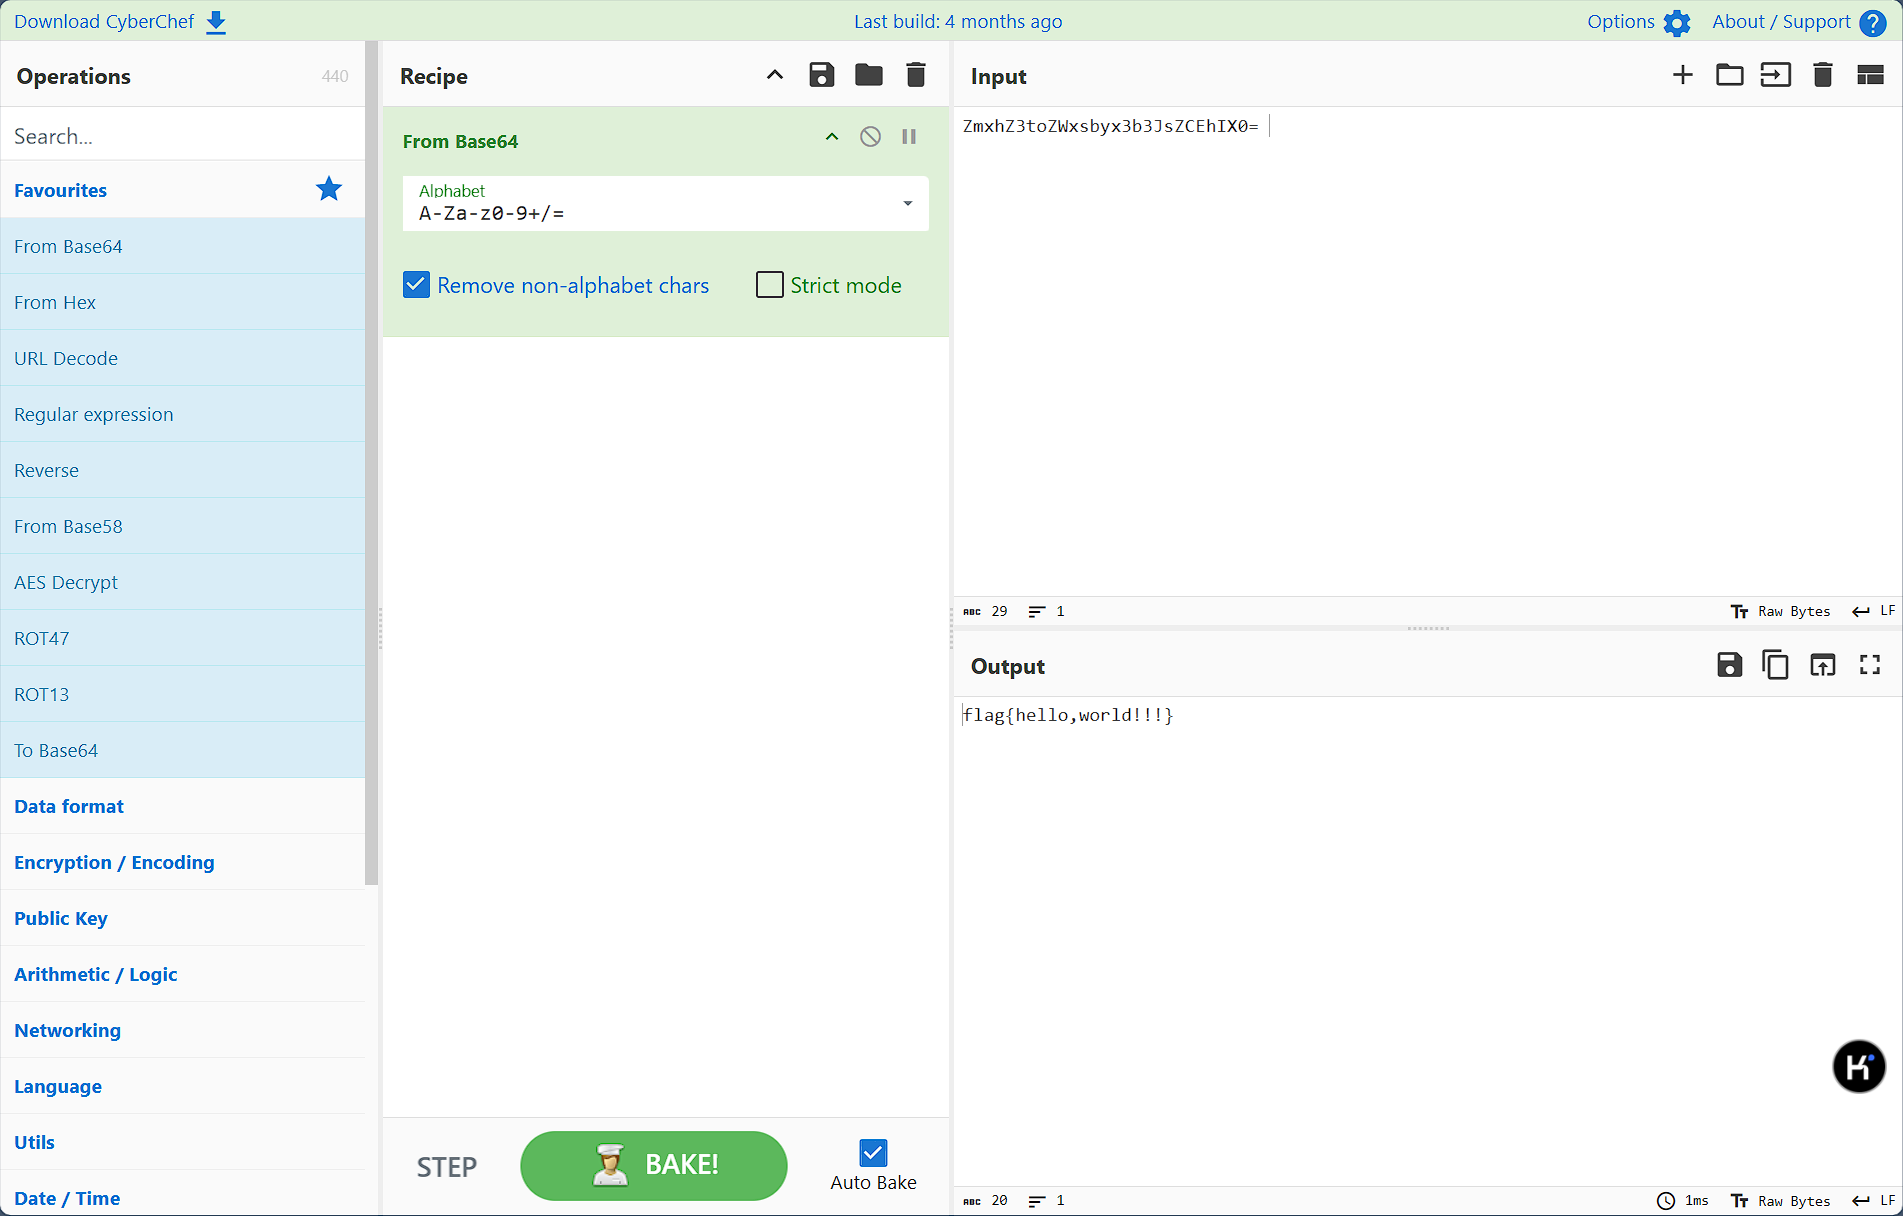Open Options gear icon
The width and height of the screenshot is (1903, 1216).
pos(1677,22)
